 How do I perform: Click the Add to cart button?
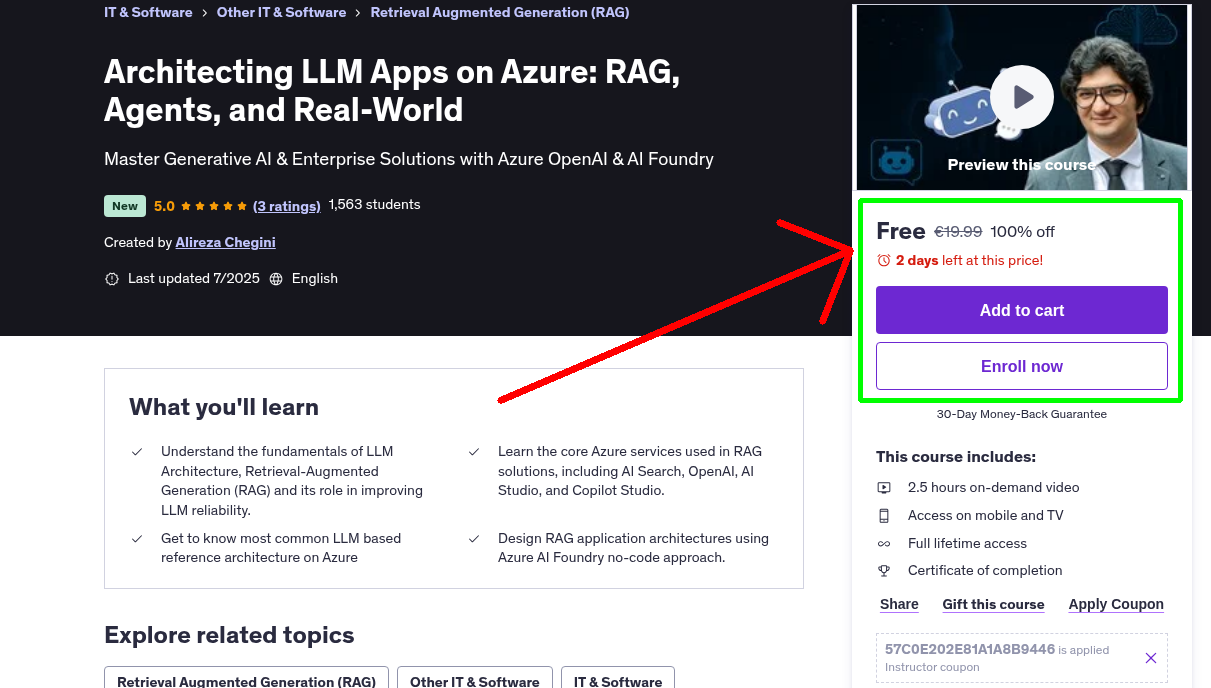coord(1022,310)
